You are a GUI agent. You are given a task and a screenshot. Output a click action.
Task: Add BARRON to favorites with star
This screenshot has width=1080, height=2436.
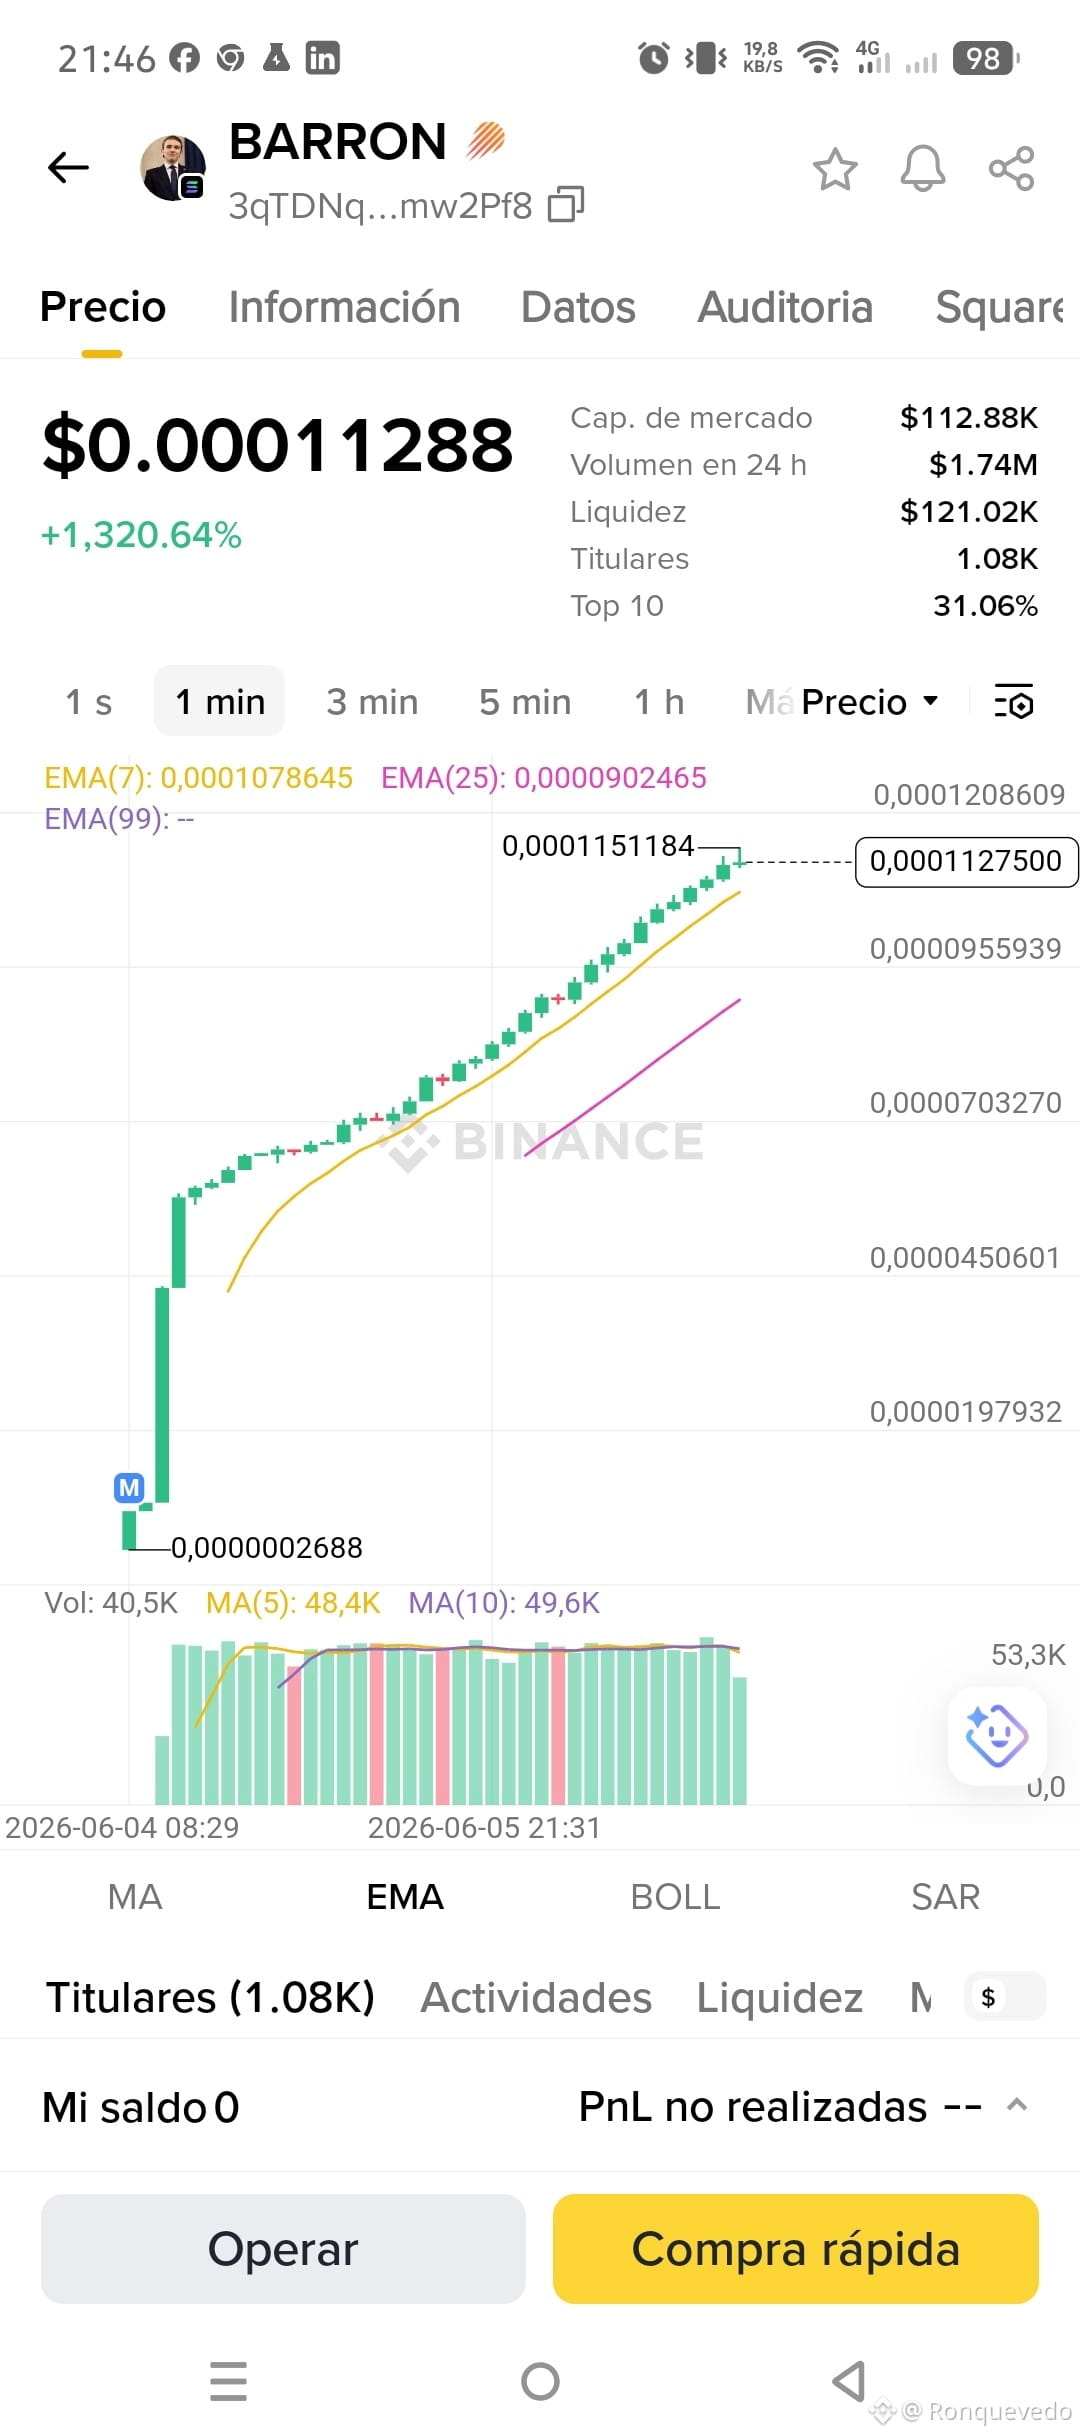(x=835, y=168)
